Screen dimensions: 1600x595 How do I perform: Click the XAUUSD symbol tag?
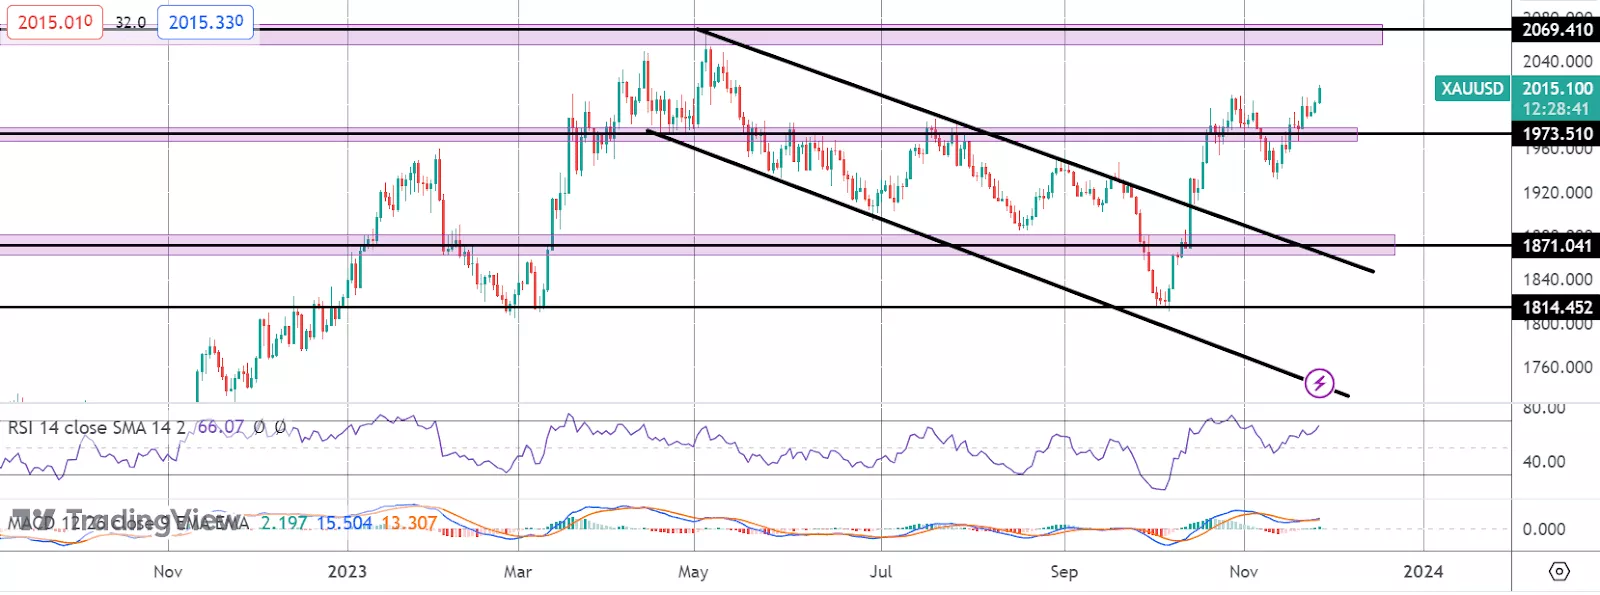pyautogui.click(x=1472, y=89)
